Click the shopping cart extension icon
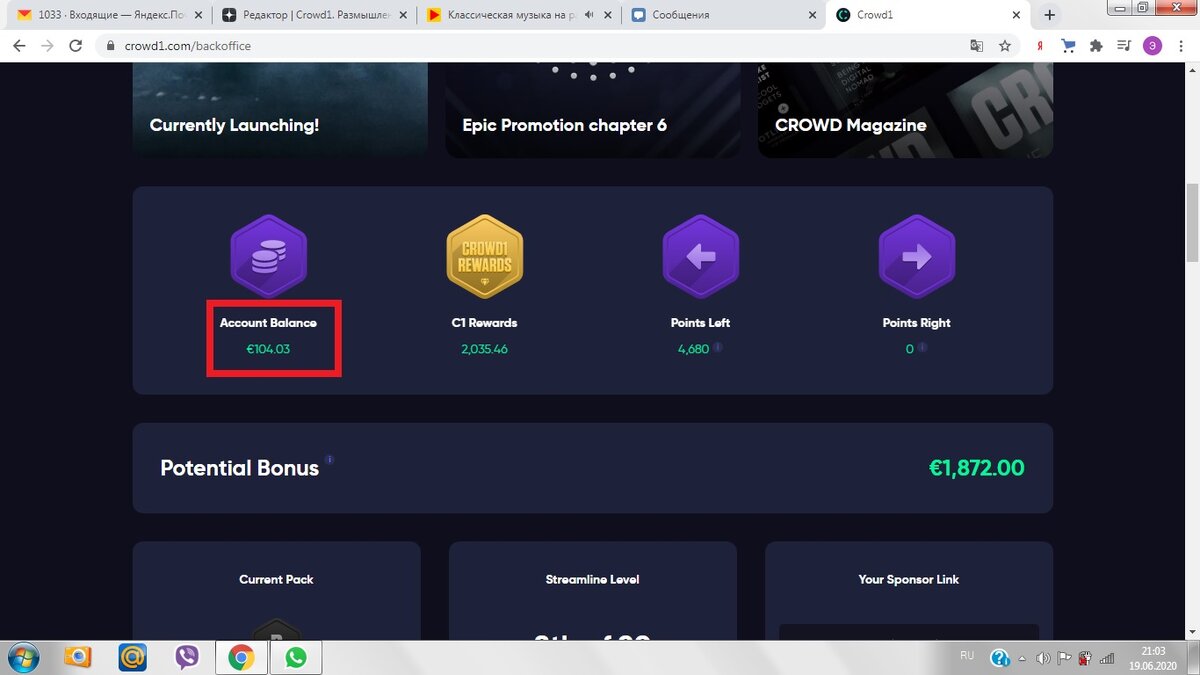1200x675 pixels. pos(1068,46)
